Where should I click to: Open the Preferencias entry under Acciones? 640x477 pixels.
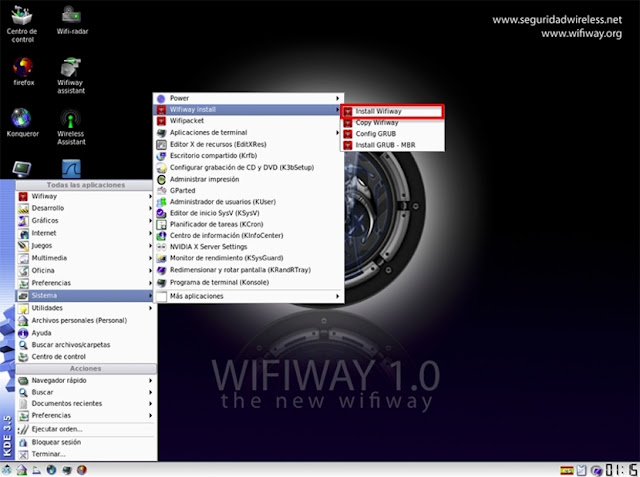point(84,415)
